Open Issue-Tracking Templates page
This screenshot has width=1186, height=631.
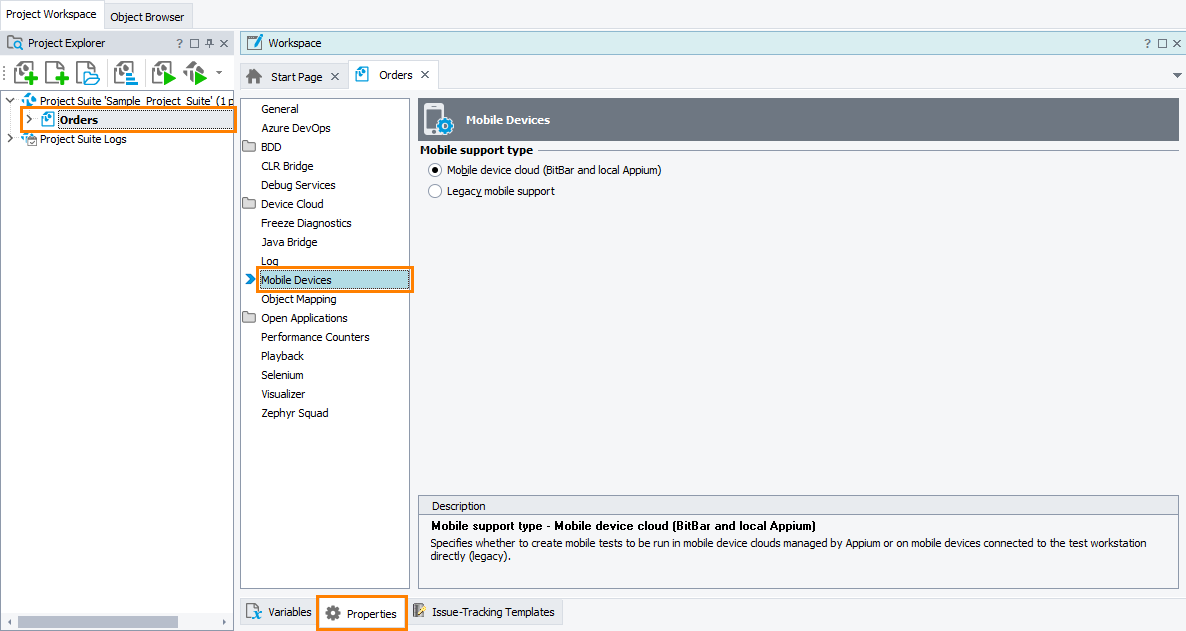(484, 612)
